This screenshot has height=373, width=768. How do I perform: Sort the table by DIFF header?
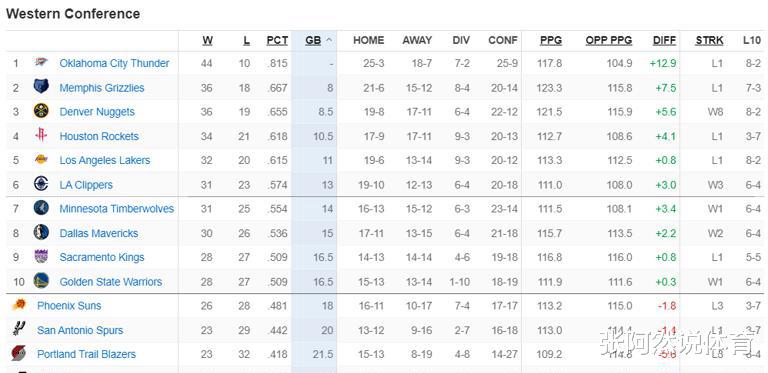665,41
